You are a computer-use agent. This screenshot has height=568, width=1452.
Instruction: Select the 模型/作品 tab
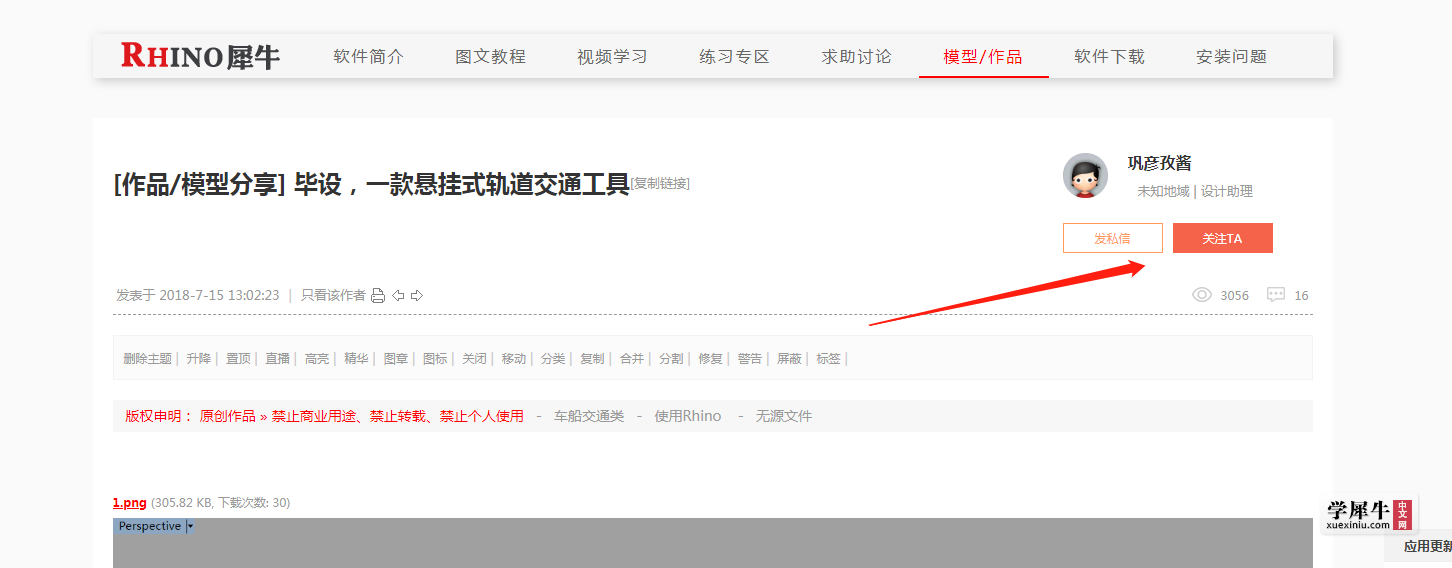pyautogui.click(x=983, y=57)
